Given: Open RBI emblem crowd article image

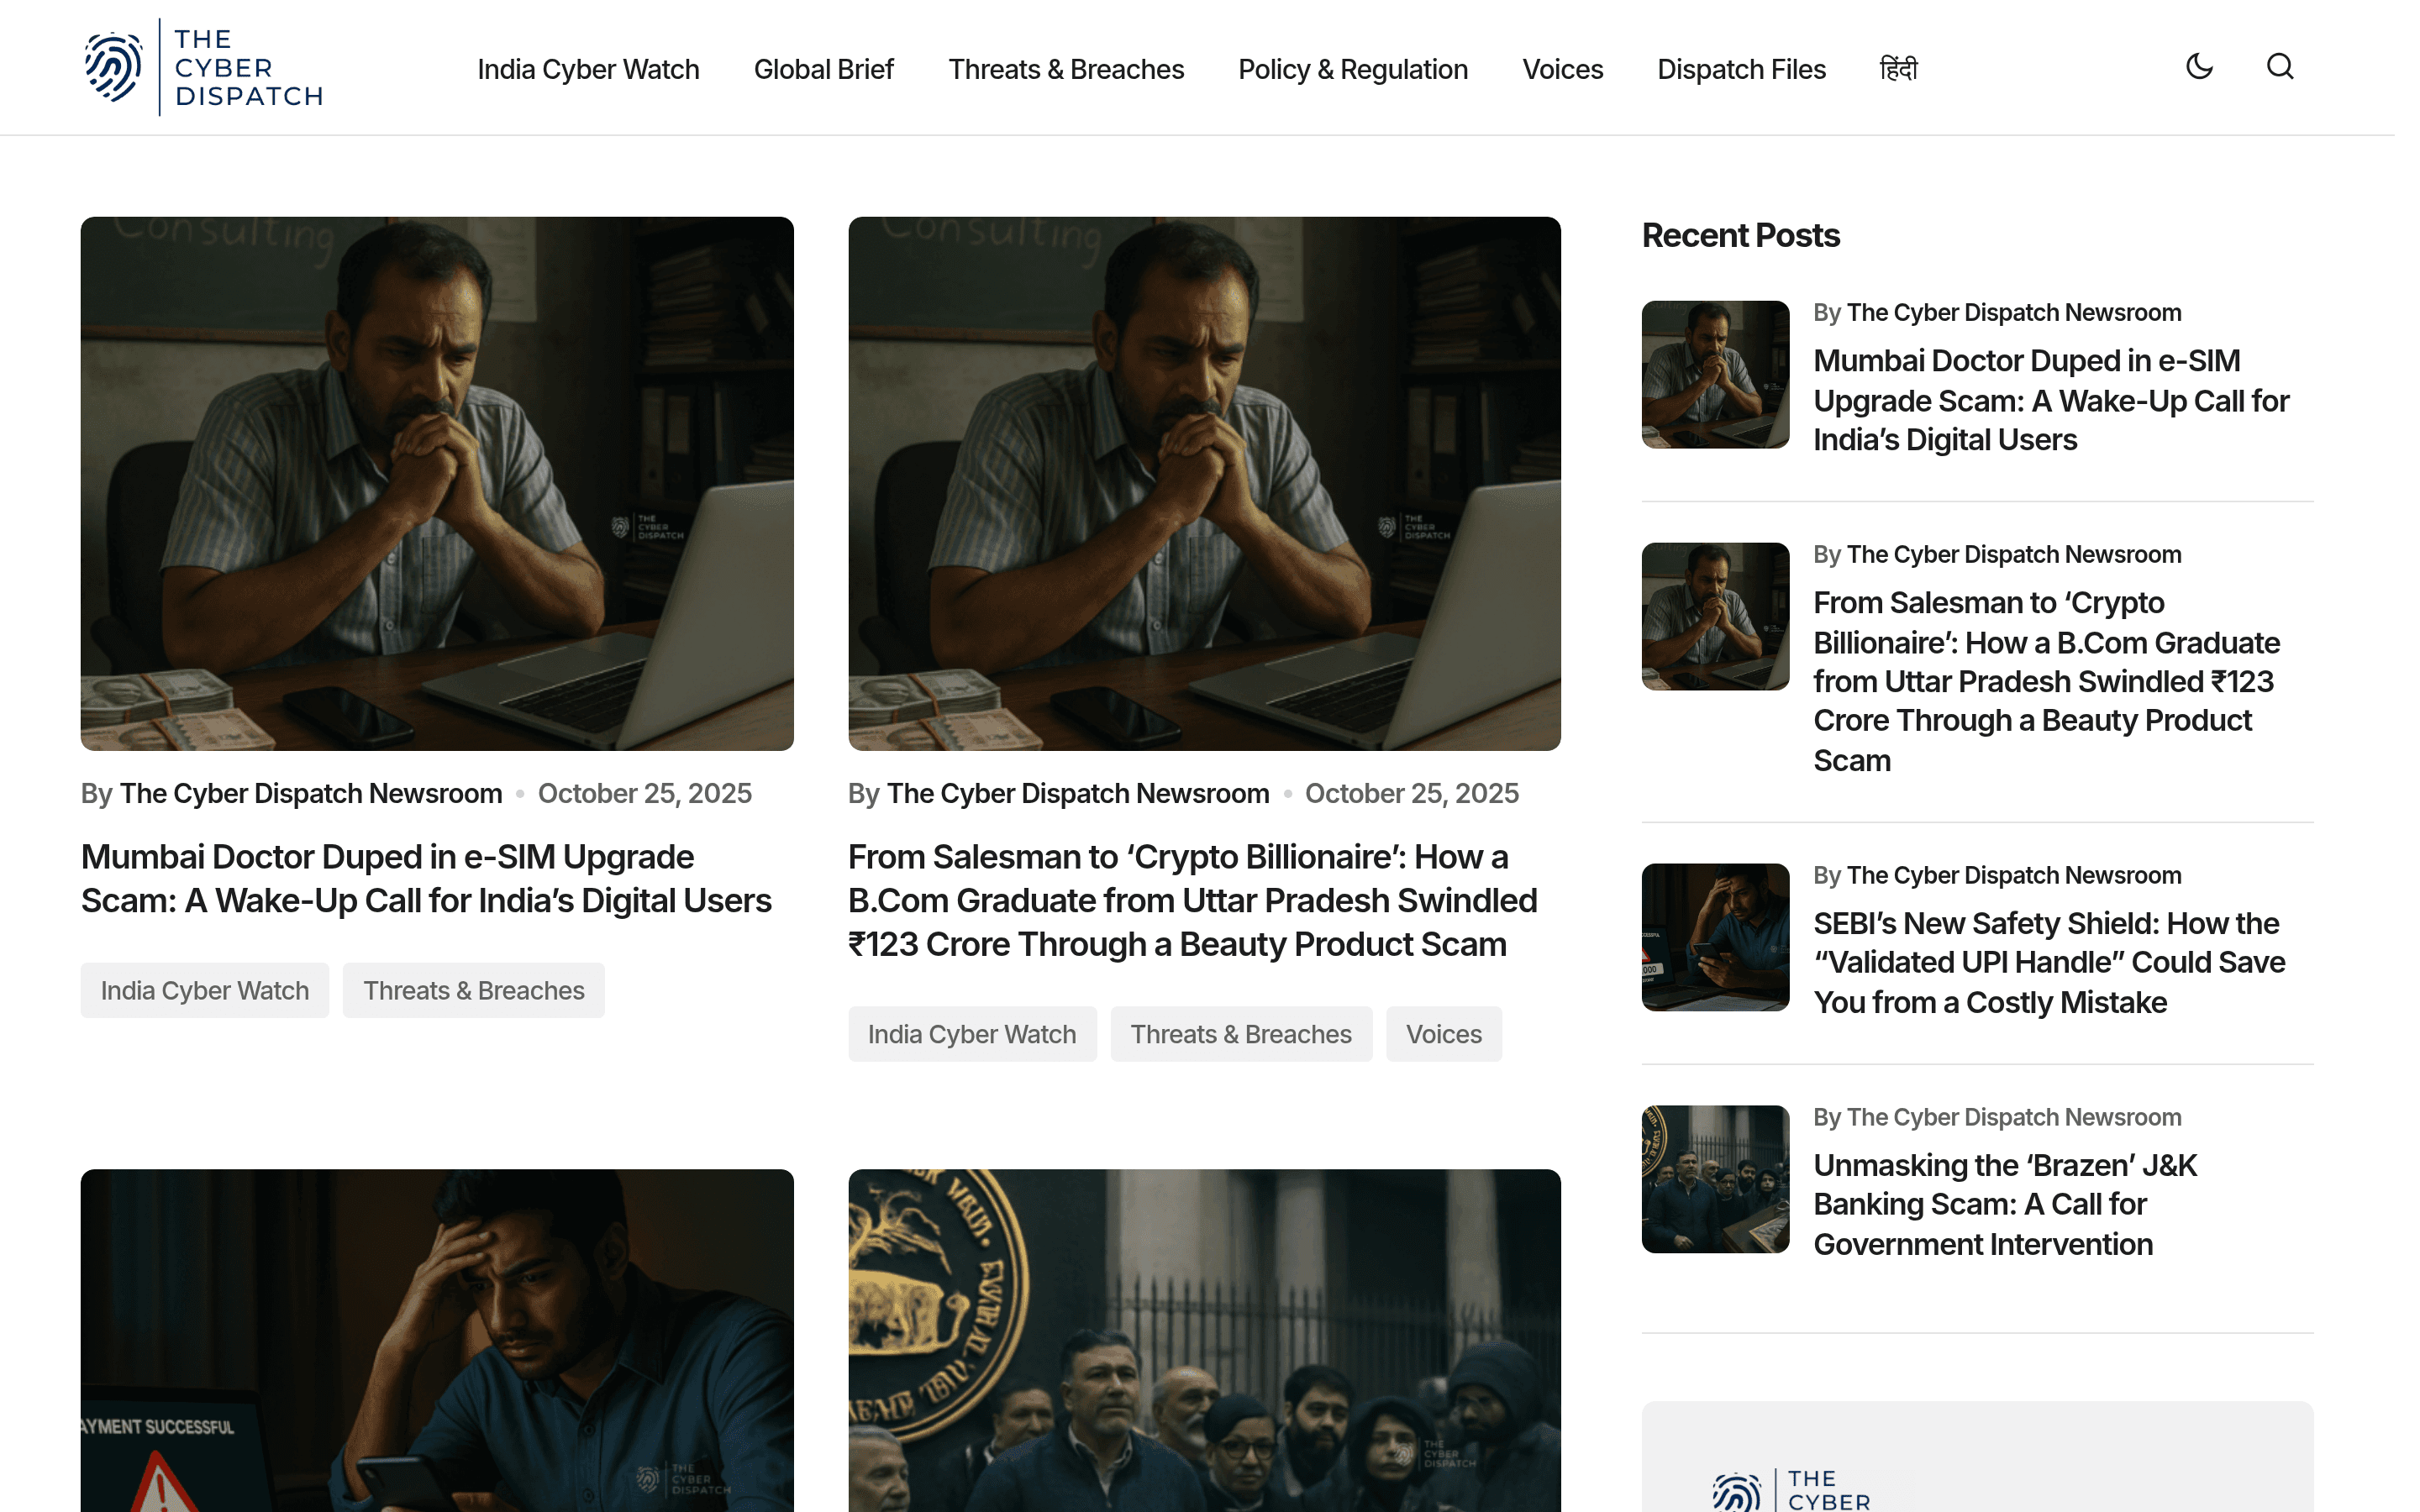Looking at the screenshot, I should [1204, 1340].
